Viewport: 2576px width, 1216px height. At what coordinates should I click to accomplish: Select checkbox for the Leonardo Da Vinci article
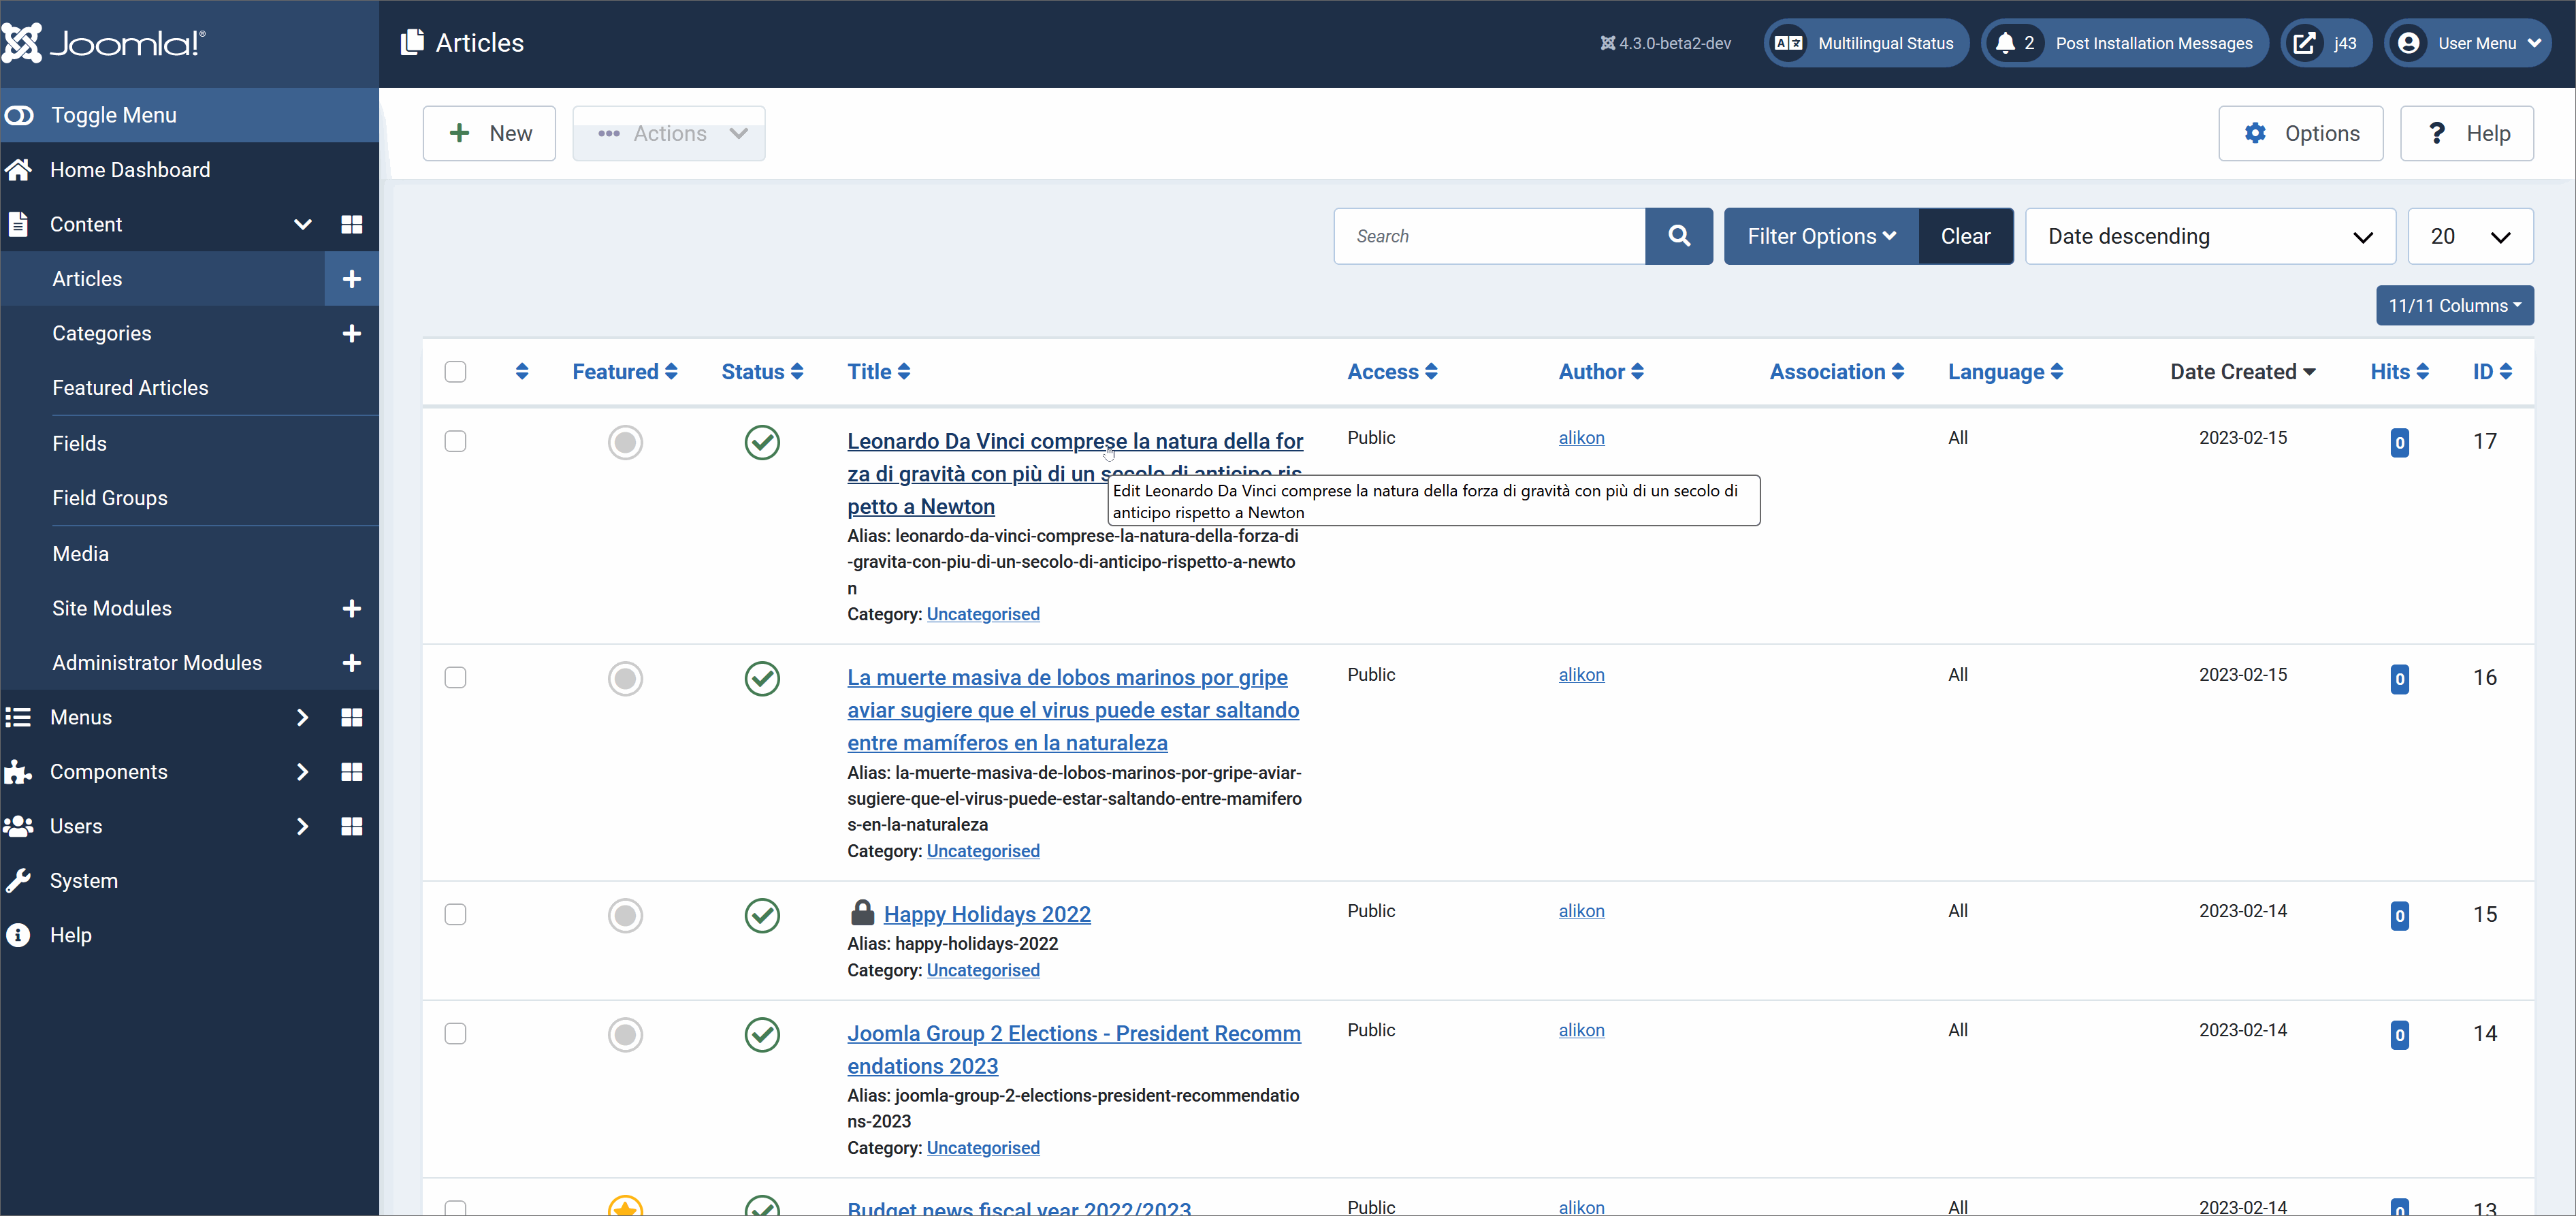(455, 441)
